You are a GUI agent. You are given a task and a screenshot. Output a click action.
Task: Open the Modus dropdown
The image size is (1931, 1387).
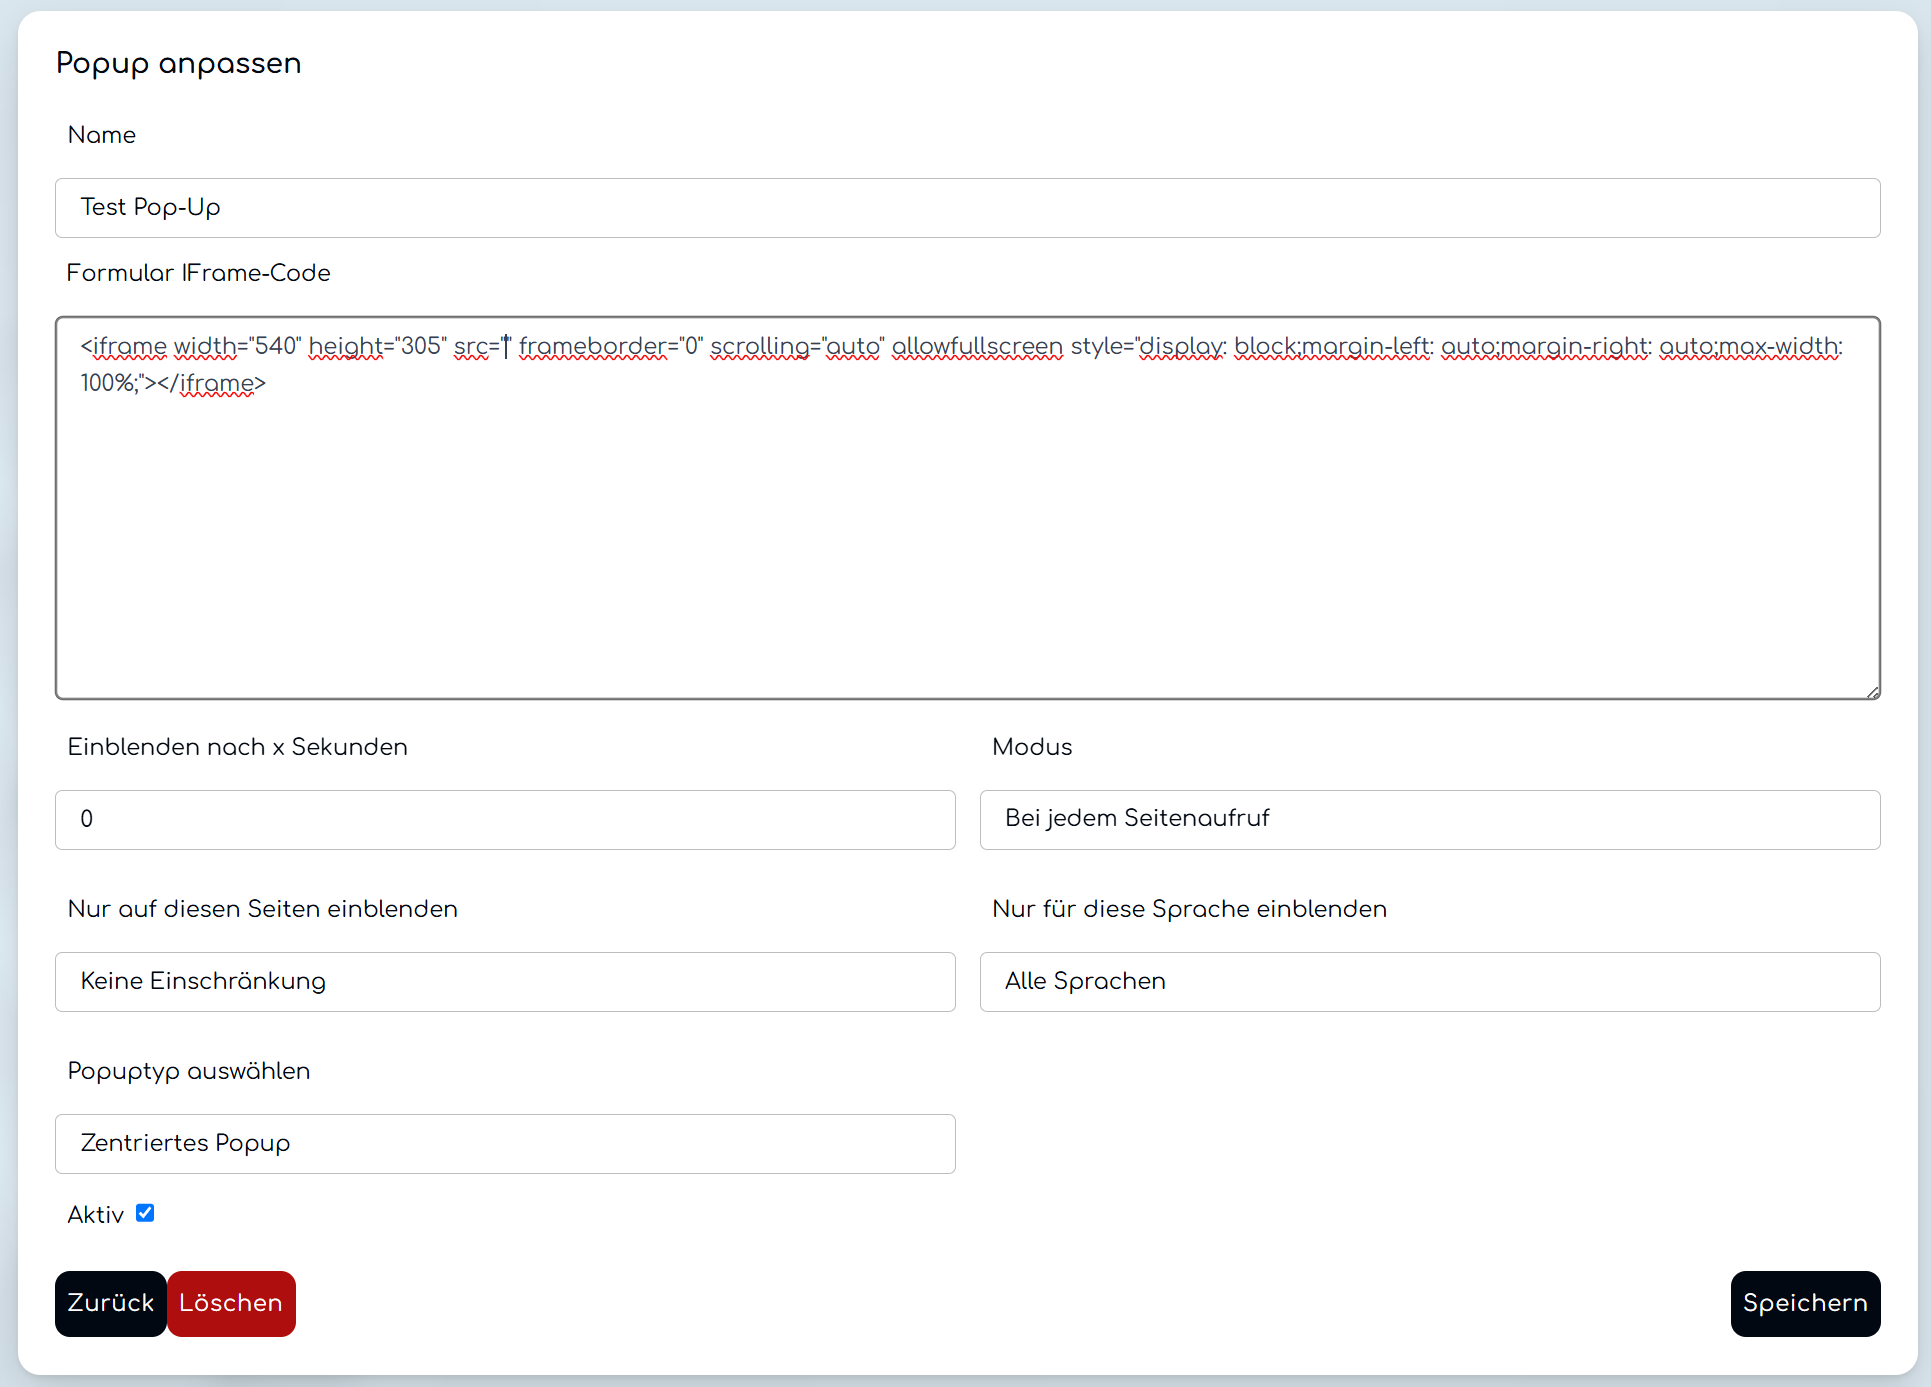[x=1429, y=820]
